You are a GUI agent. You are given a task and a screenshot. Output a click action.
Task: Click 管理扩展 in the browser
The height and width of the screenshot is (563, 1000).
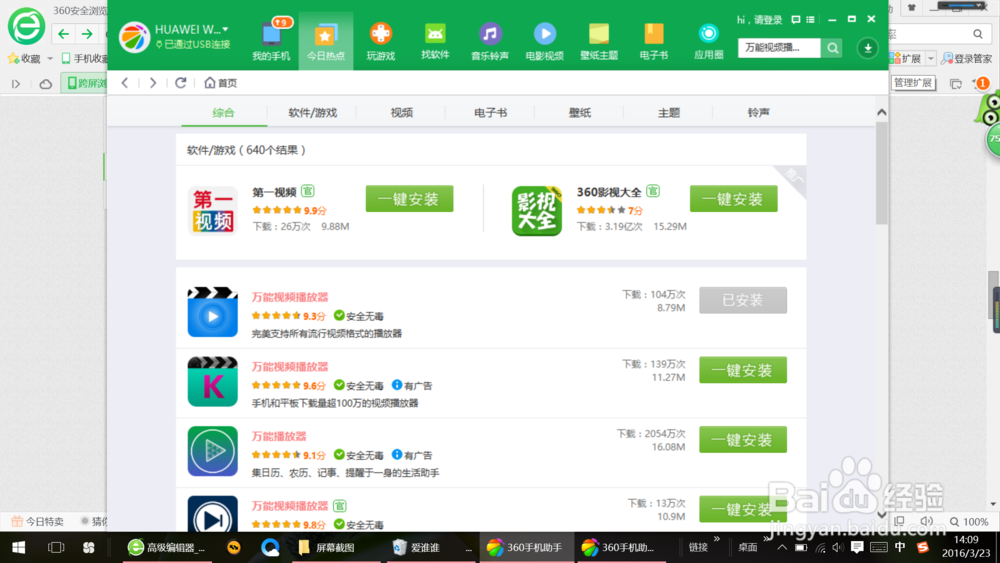click(913, 83)
